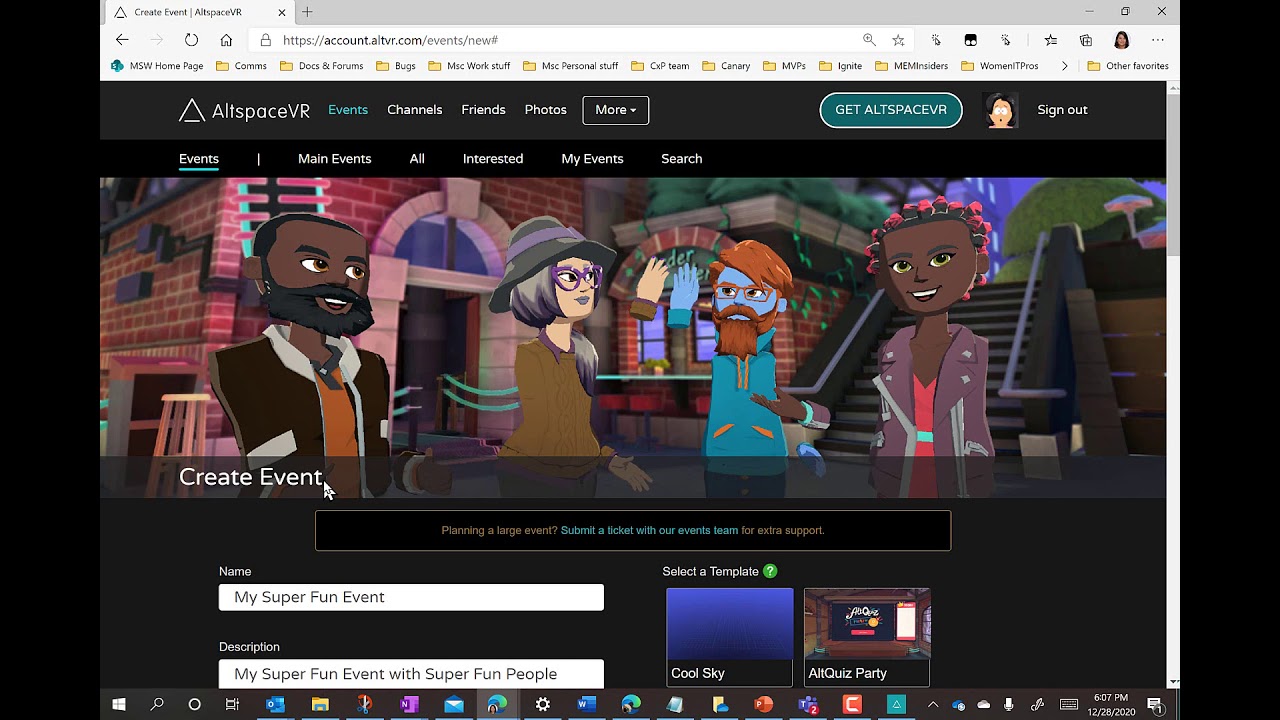The height and width of the screenshot is (720, 1280).
Task: Open Windows Settings gear in taskbar
Action: [x=542, y=705]
